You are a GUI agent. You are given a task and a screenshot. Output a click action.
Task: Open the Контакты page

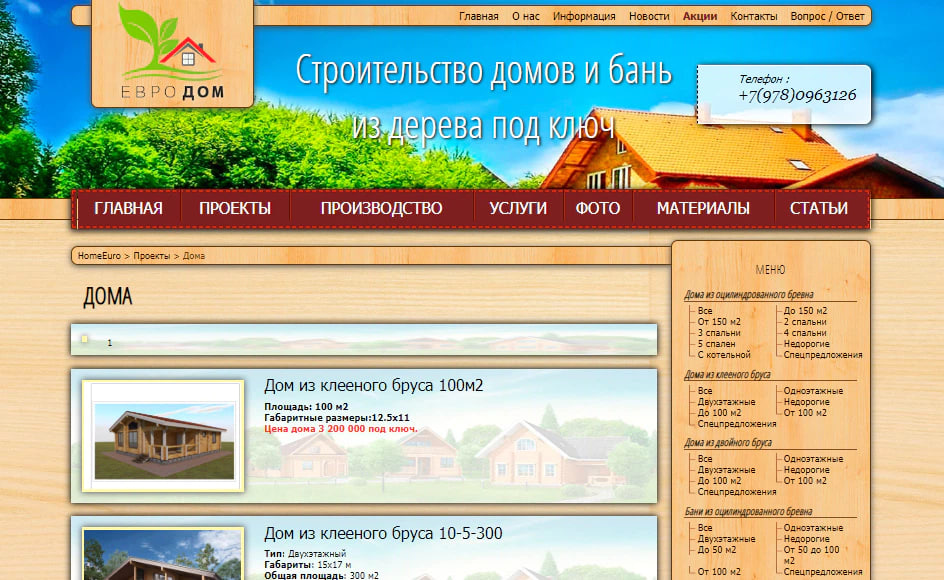[x=754, y=16]
